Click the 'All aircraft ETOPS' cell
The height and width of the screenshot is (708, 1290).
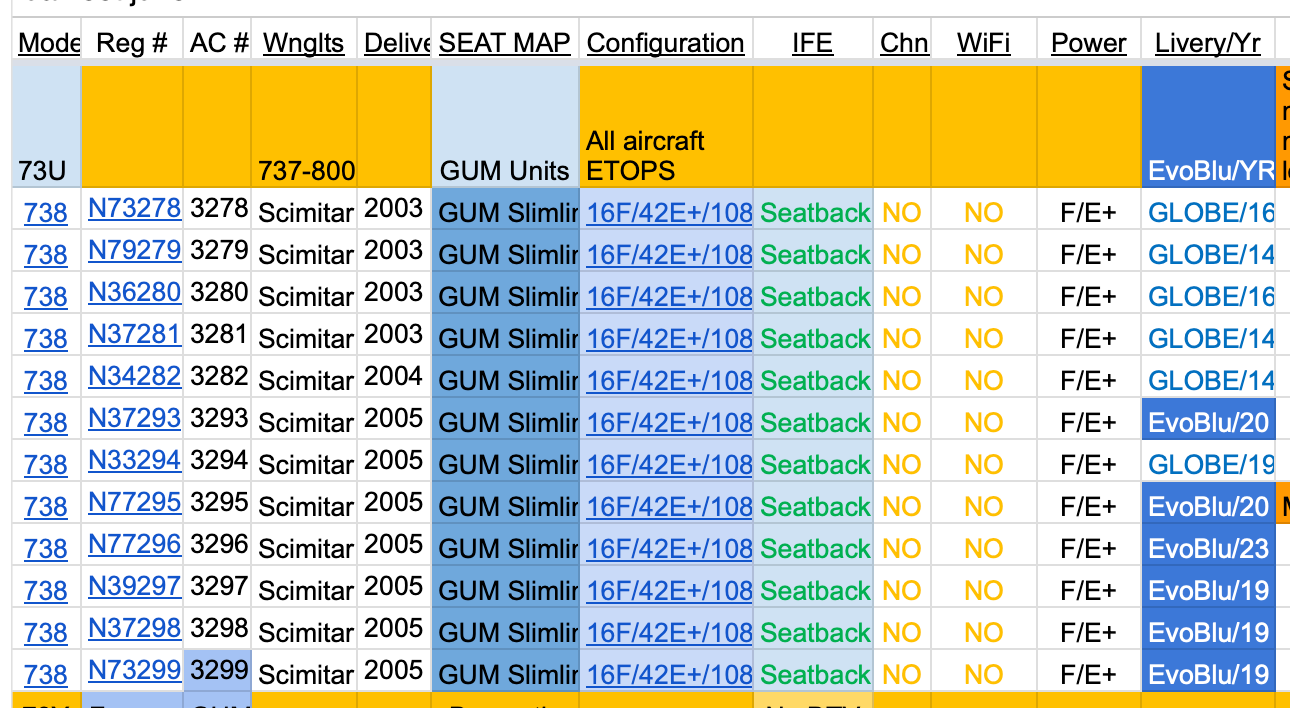pyautogui.click(x=665, y=127)
